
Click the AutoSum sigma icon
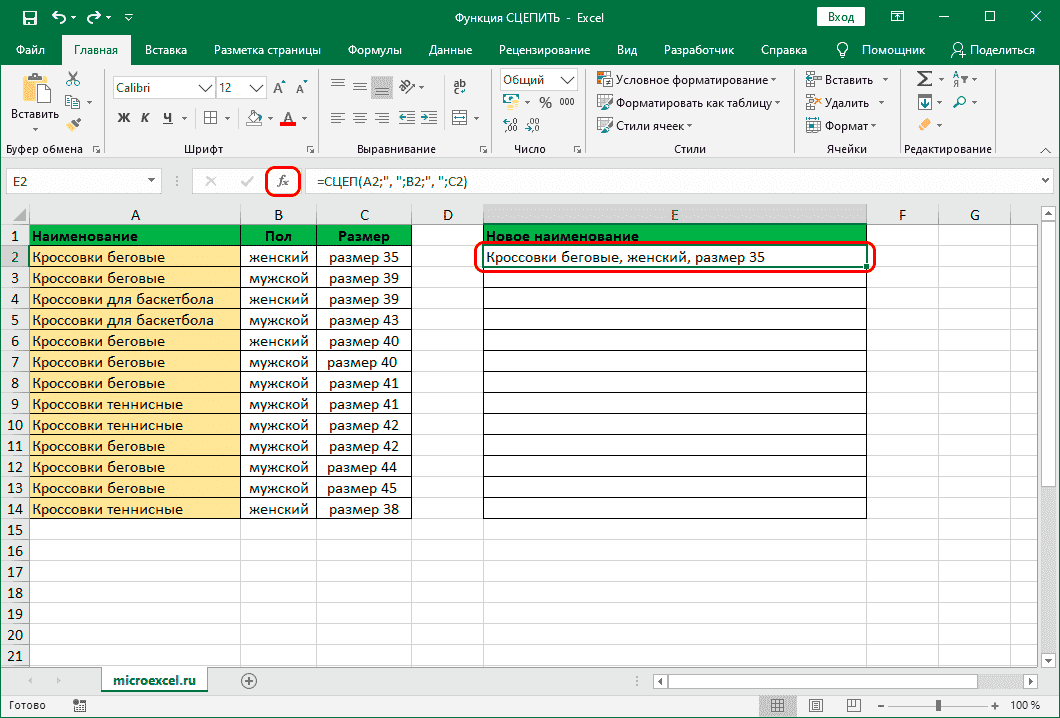tap(924, 79)
